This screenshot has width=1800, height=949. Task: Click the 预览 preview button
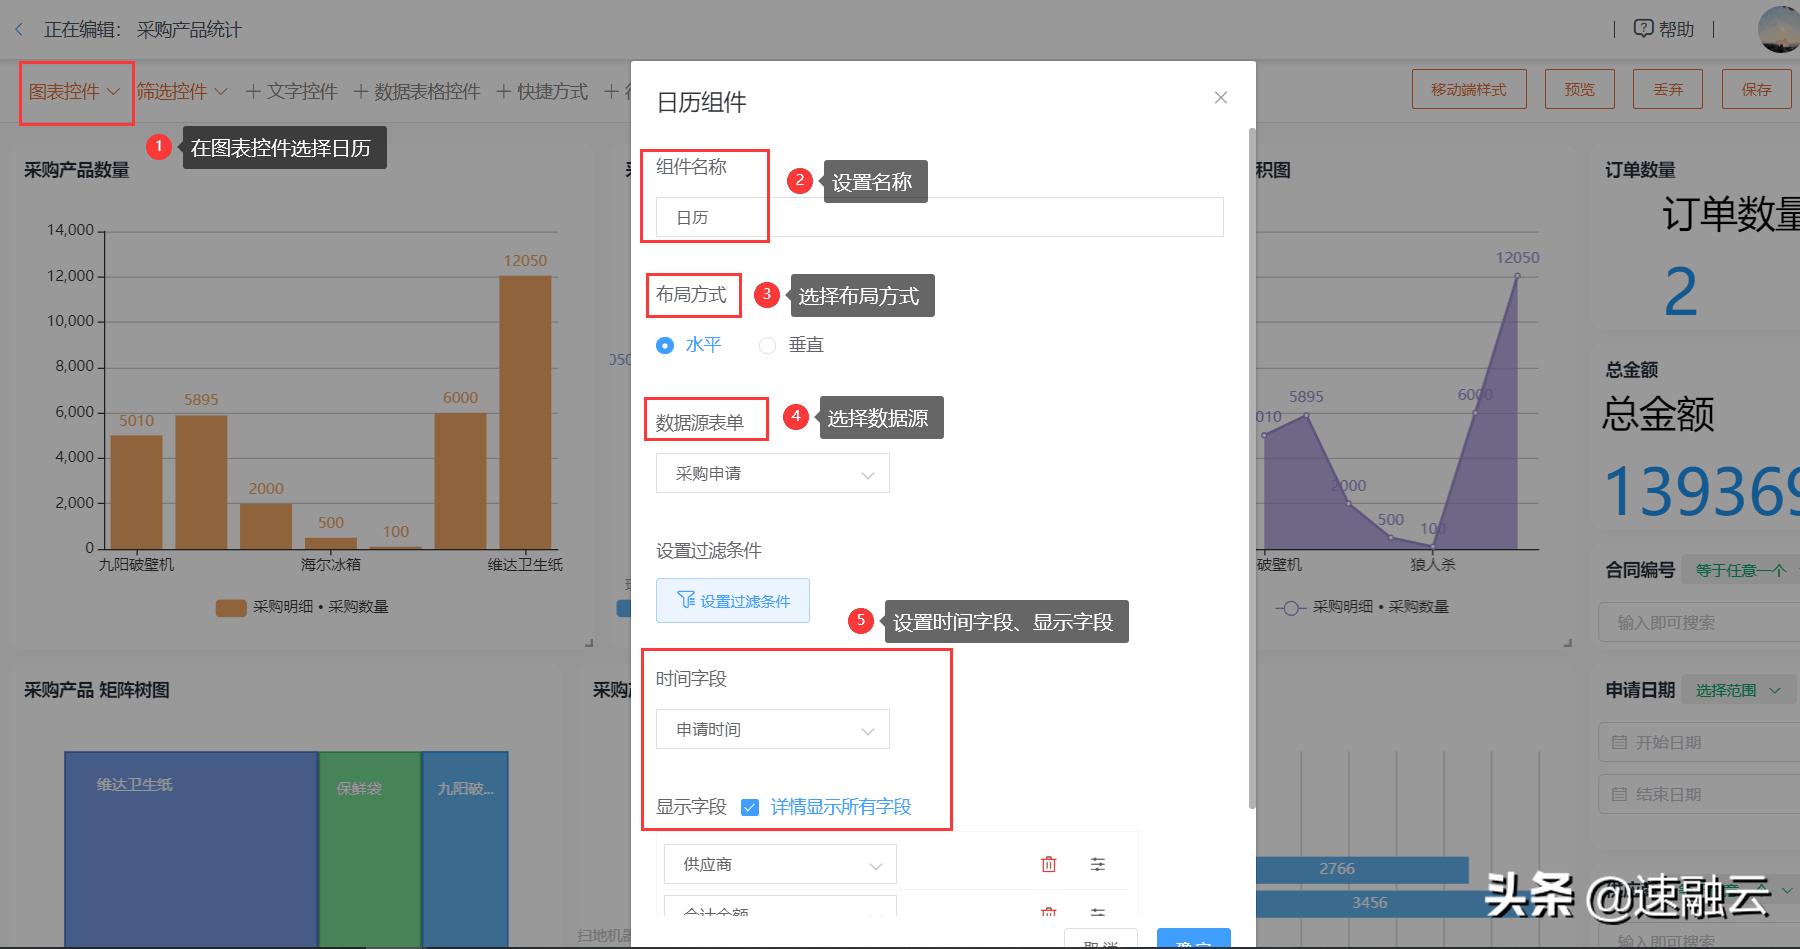[x=1579, y=88]
